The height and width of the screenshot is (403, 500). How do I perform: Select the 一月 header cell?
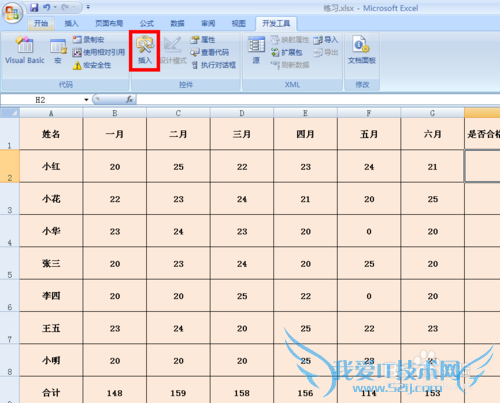tap(115, 134)
